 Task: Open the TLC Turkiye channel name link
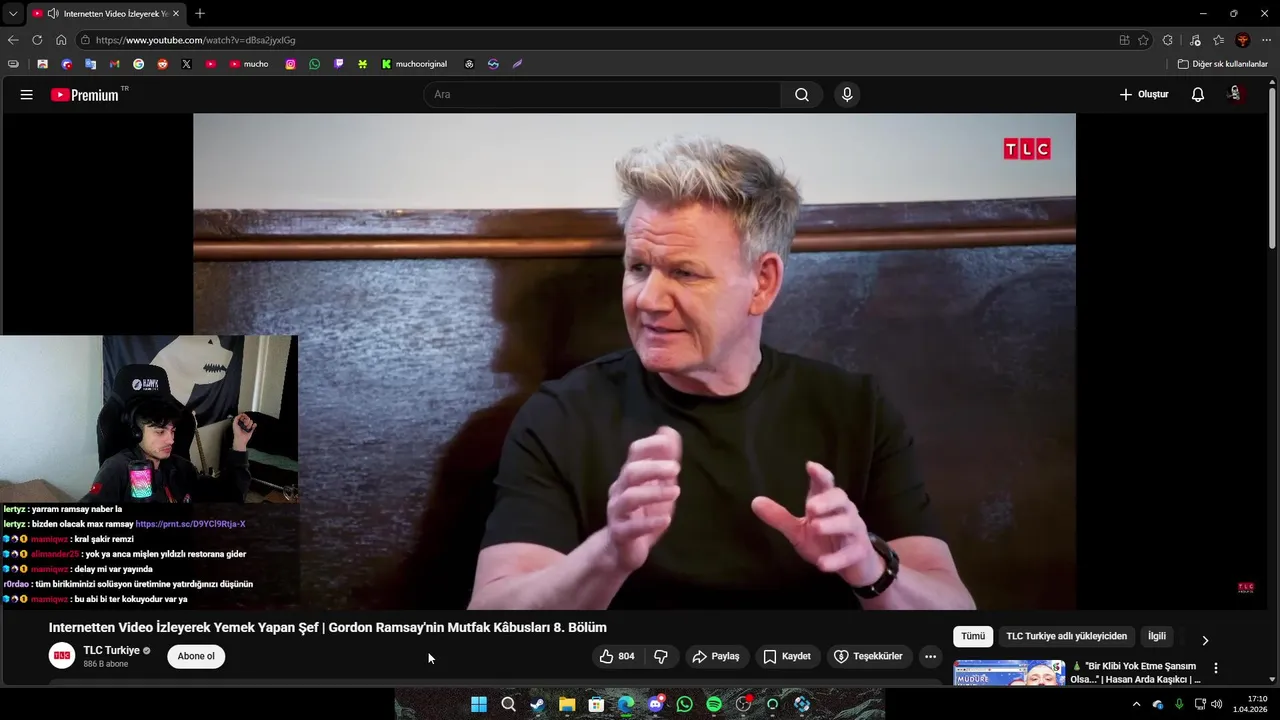click(111, 651)
